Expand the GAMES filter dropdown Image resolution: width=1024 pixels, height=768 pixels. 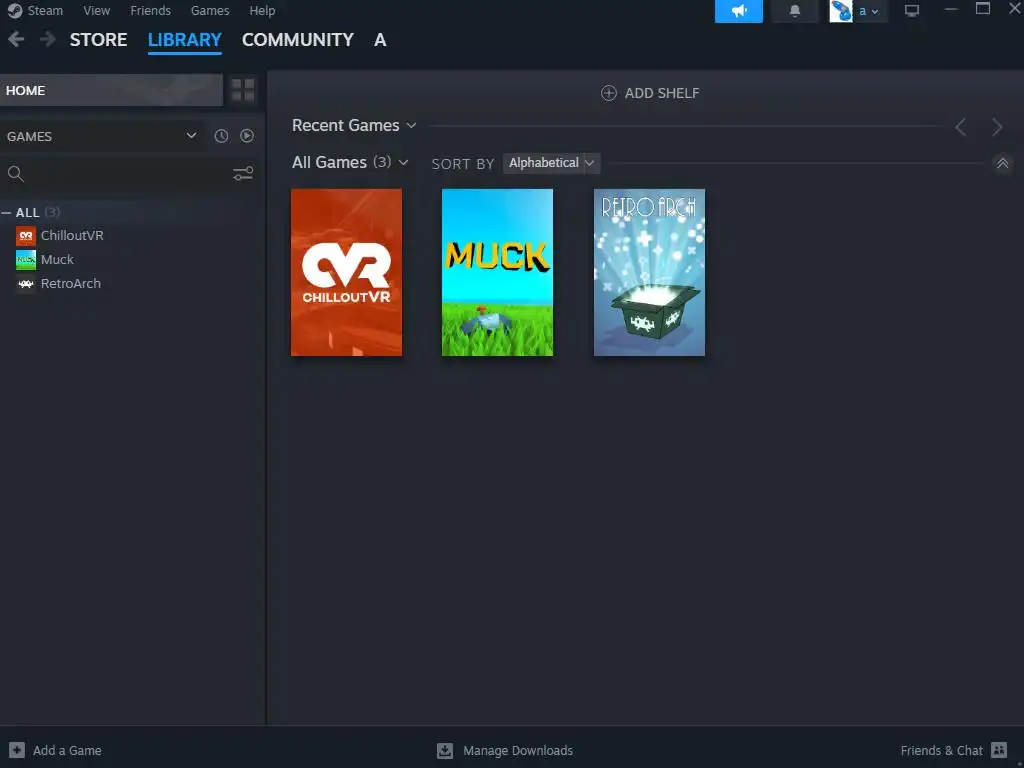191,136
